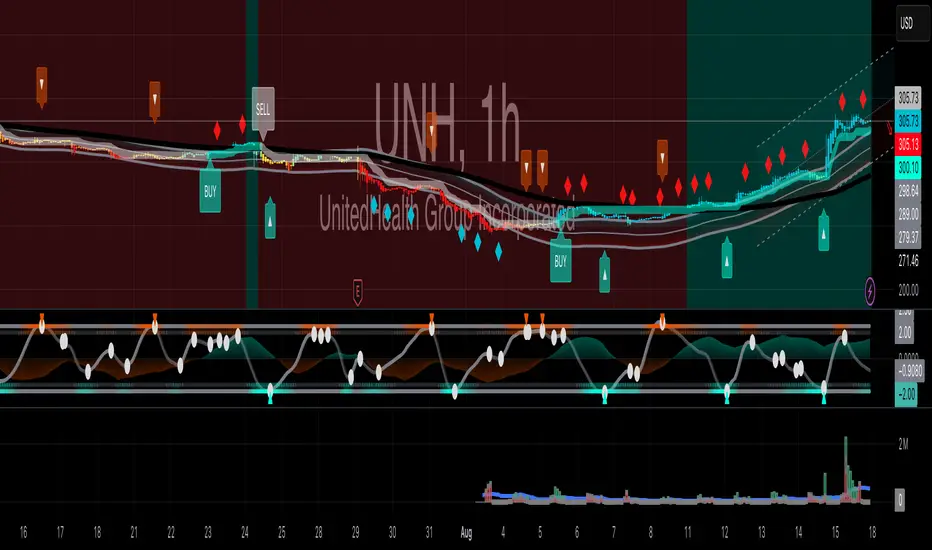Viewport: 932px width, 550px height.
Task: Click the purple lightning bolt icon
Action: point(870,292)
